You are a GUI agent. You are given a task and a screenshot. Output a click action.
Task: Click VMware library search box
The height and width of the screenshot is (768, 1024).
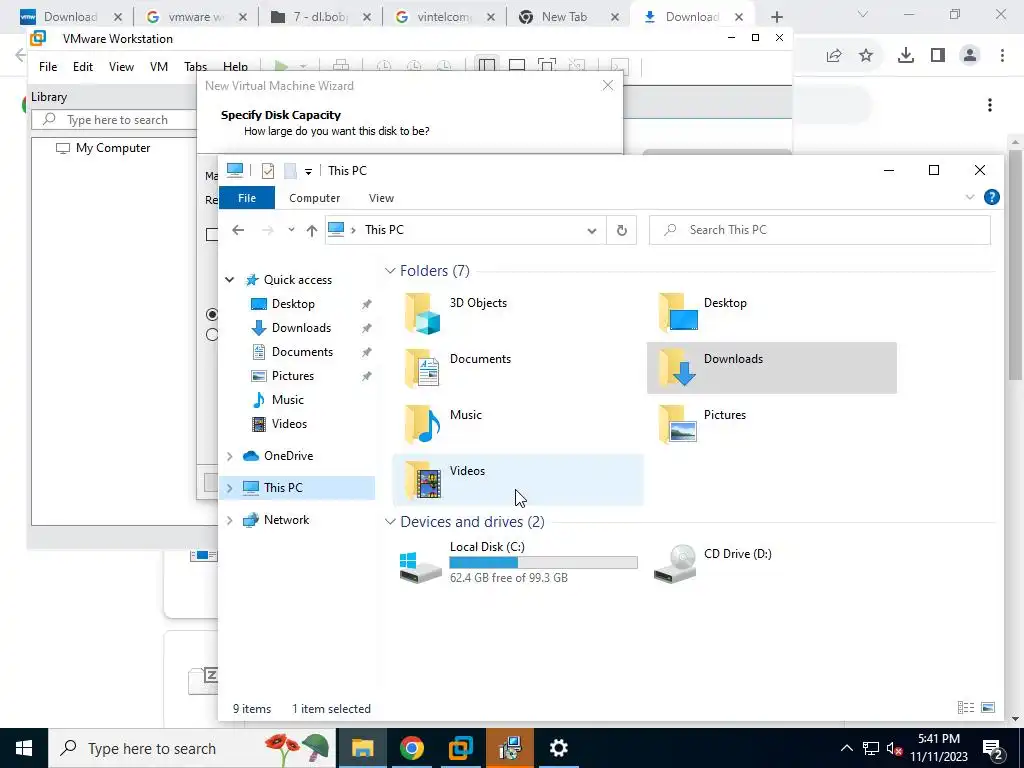(x=114, y=120)
